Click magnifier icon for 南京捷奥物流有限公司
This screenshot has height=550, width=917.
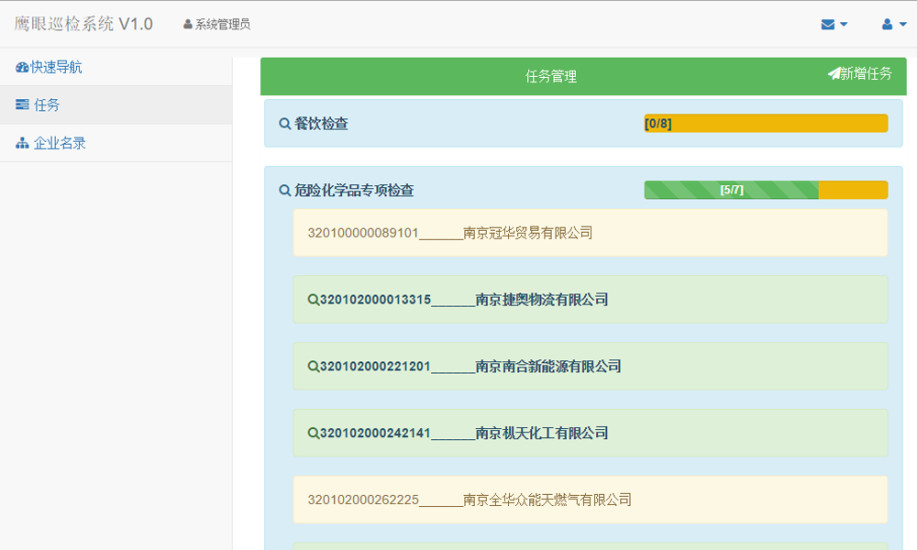313,299
